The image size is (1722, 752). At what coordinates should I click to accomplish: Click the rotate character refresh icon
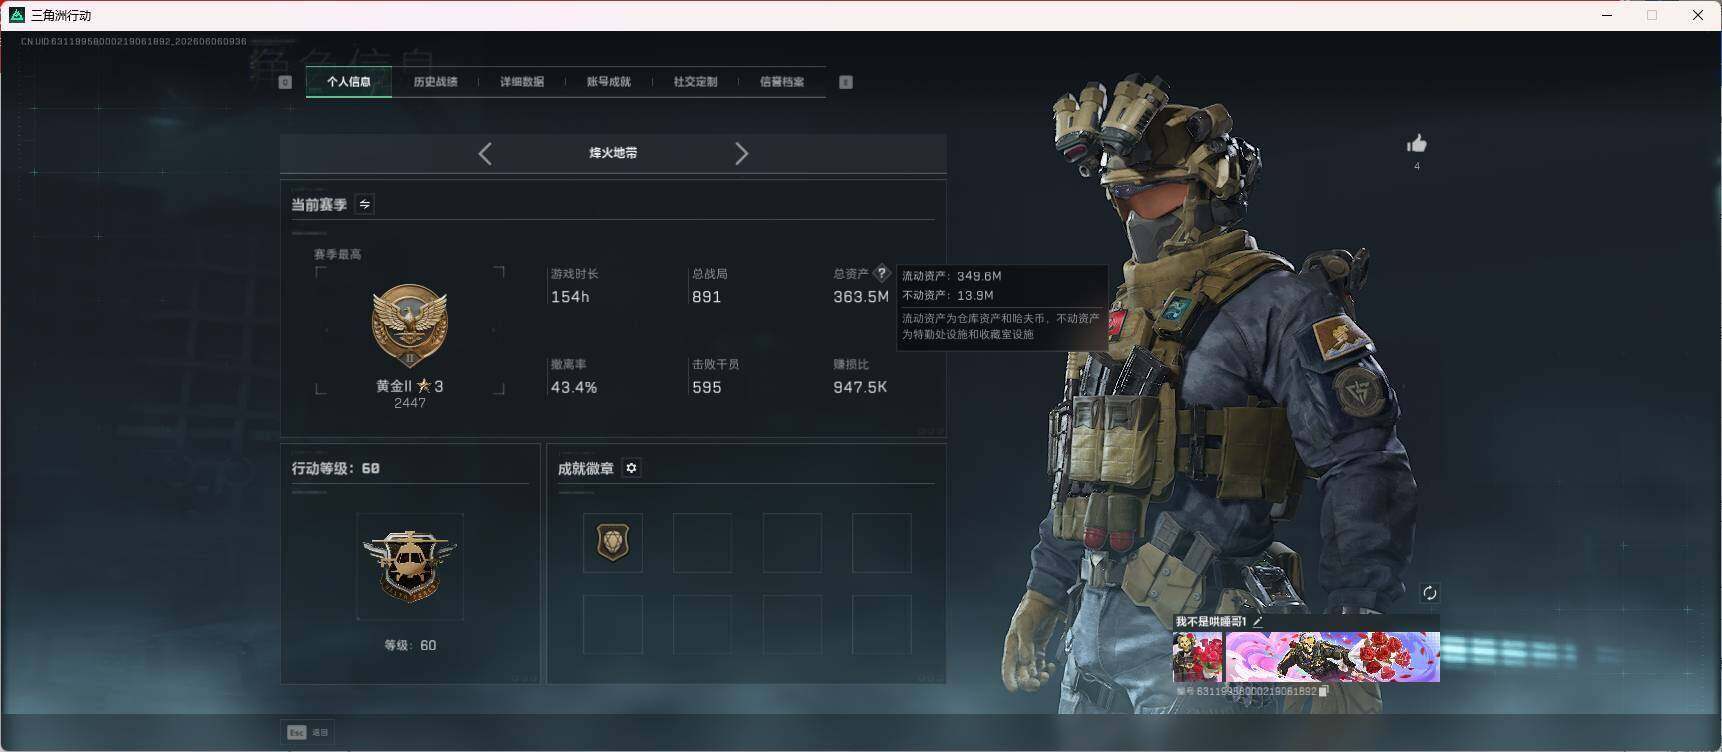1430,593
